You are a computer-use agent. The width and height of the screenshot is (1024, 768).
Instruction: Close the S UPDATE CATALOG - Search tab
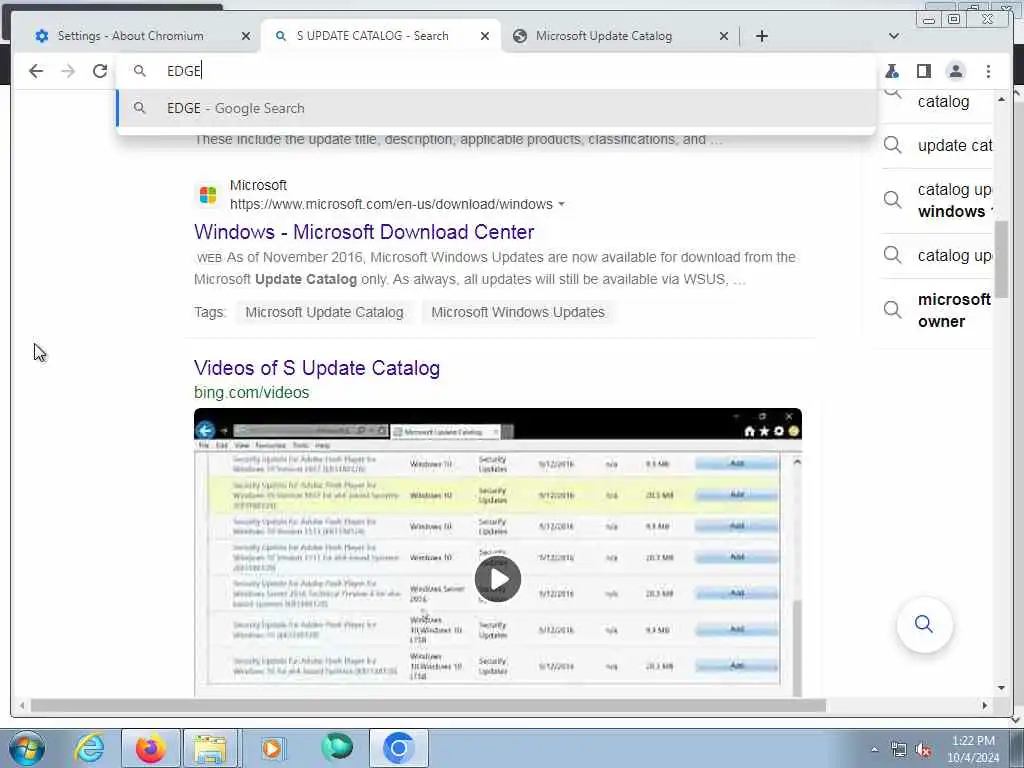click(485, 36)
